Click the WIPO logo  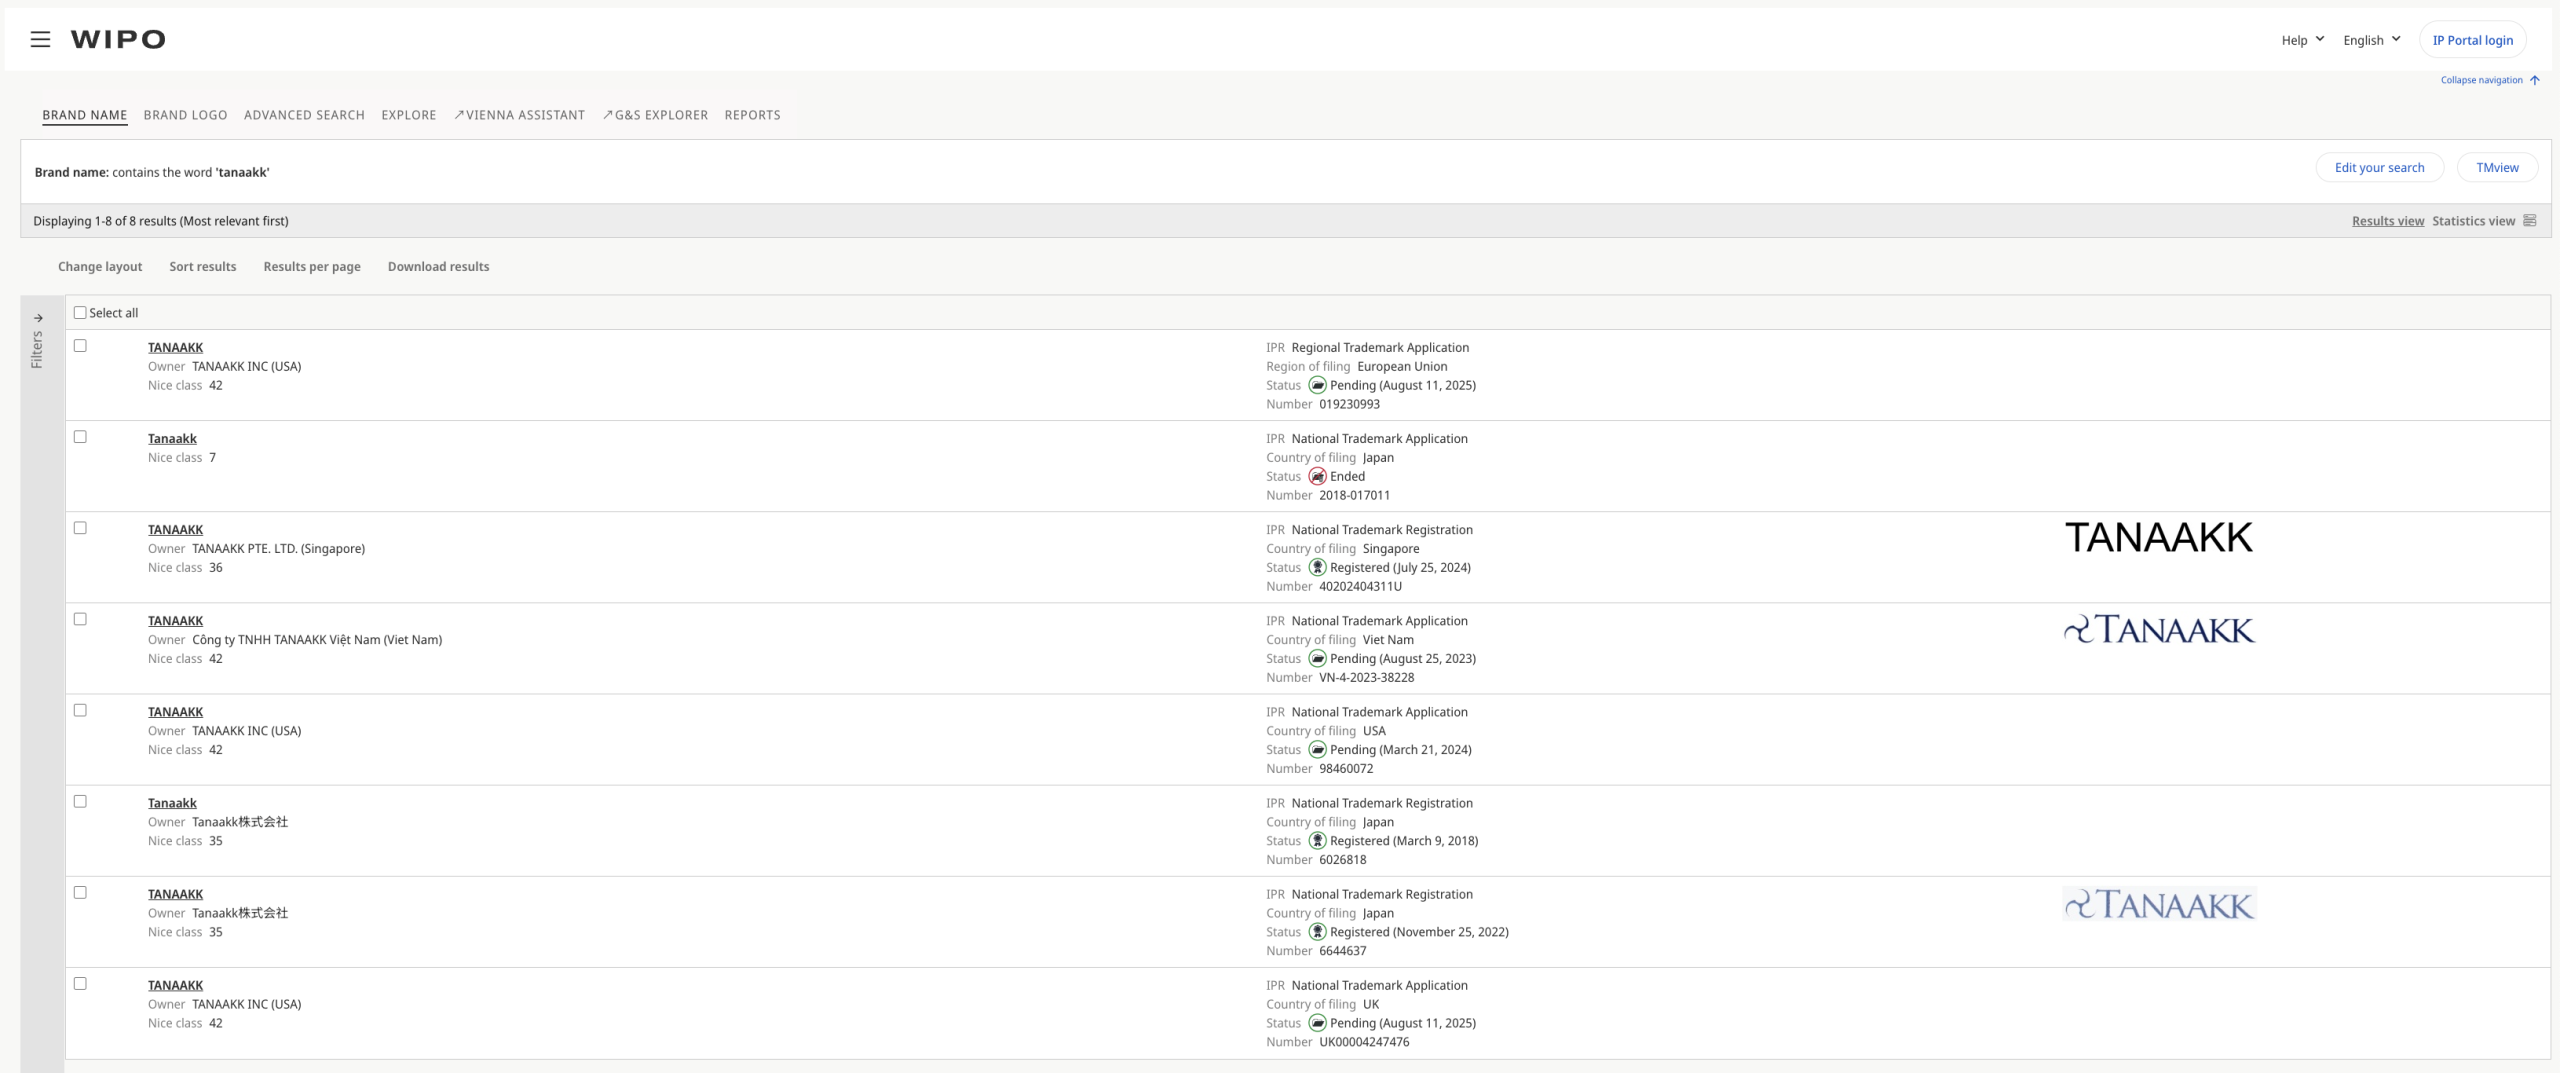118,39
